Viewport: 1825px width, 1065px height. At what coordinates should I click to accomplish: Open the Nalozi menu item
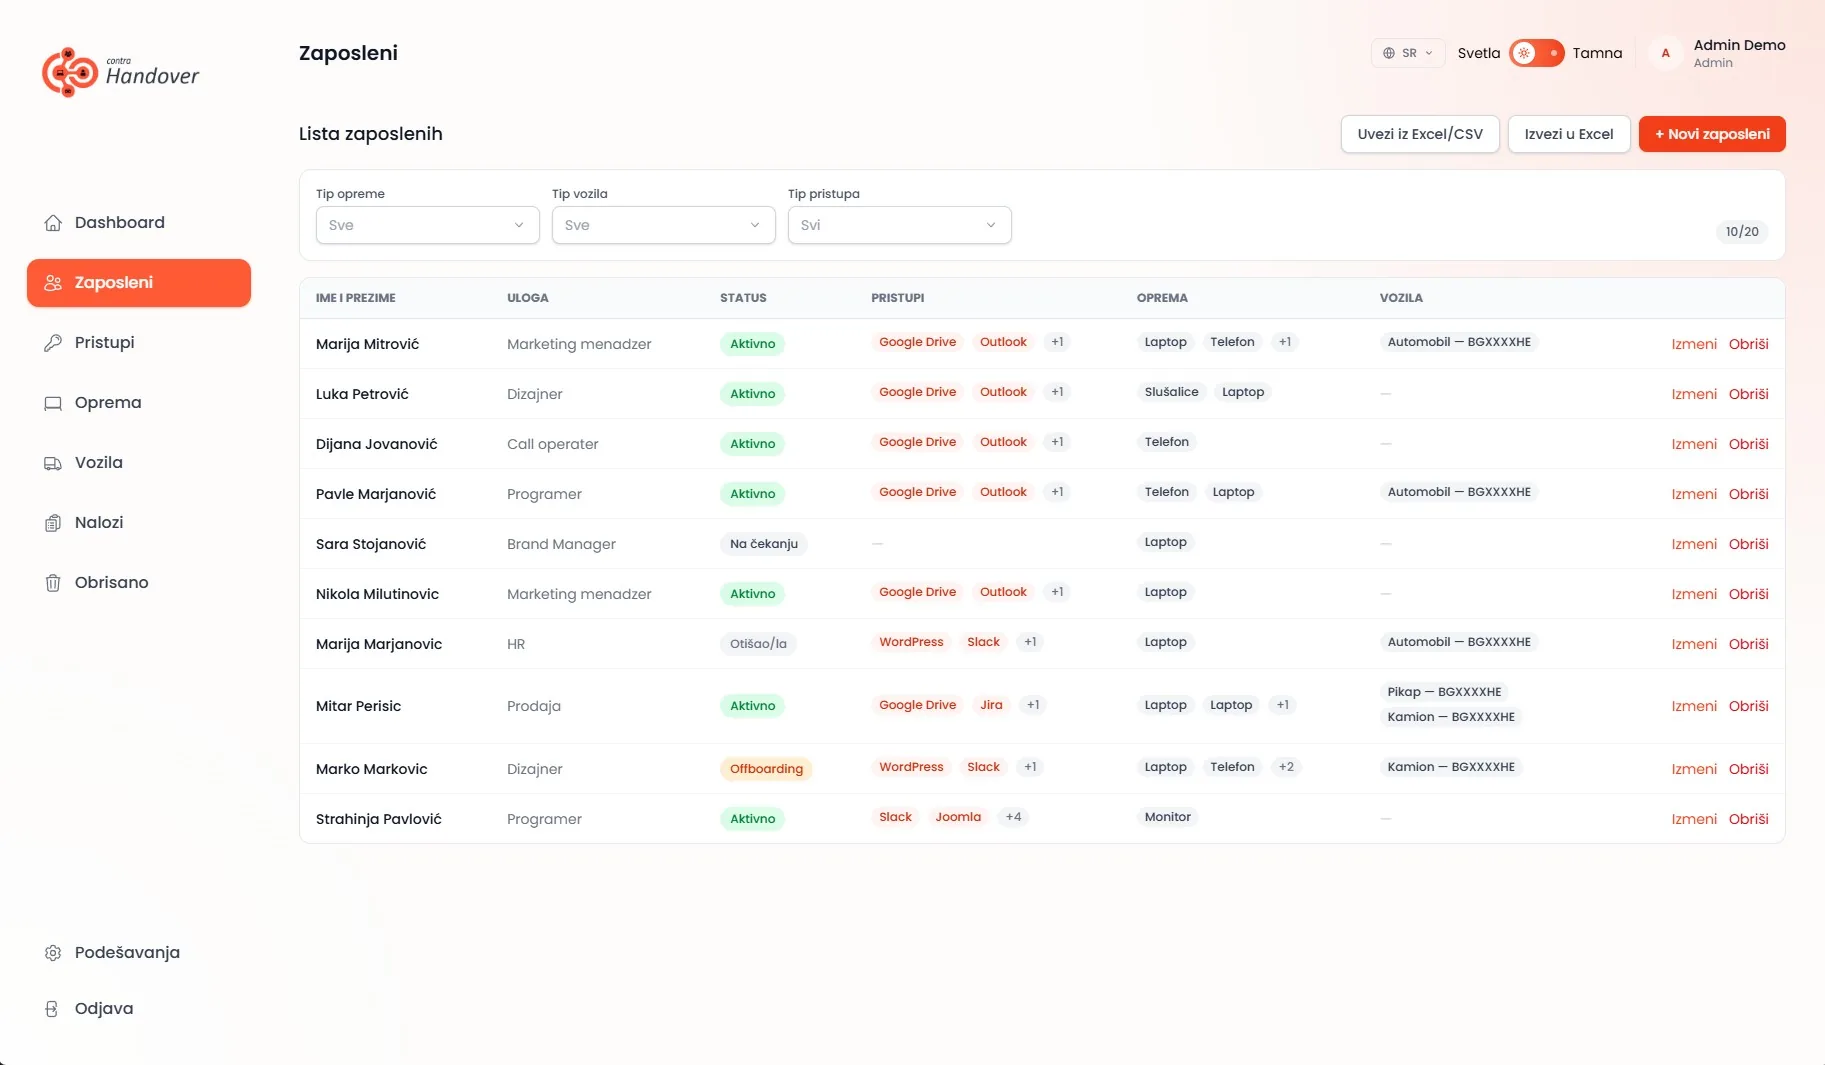pos(139,523)
